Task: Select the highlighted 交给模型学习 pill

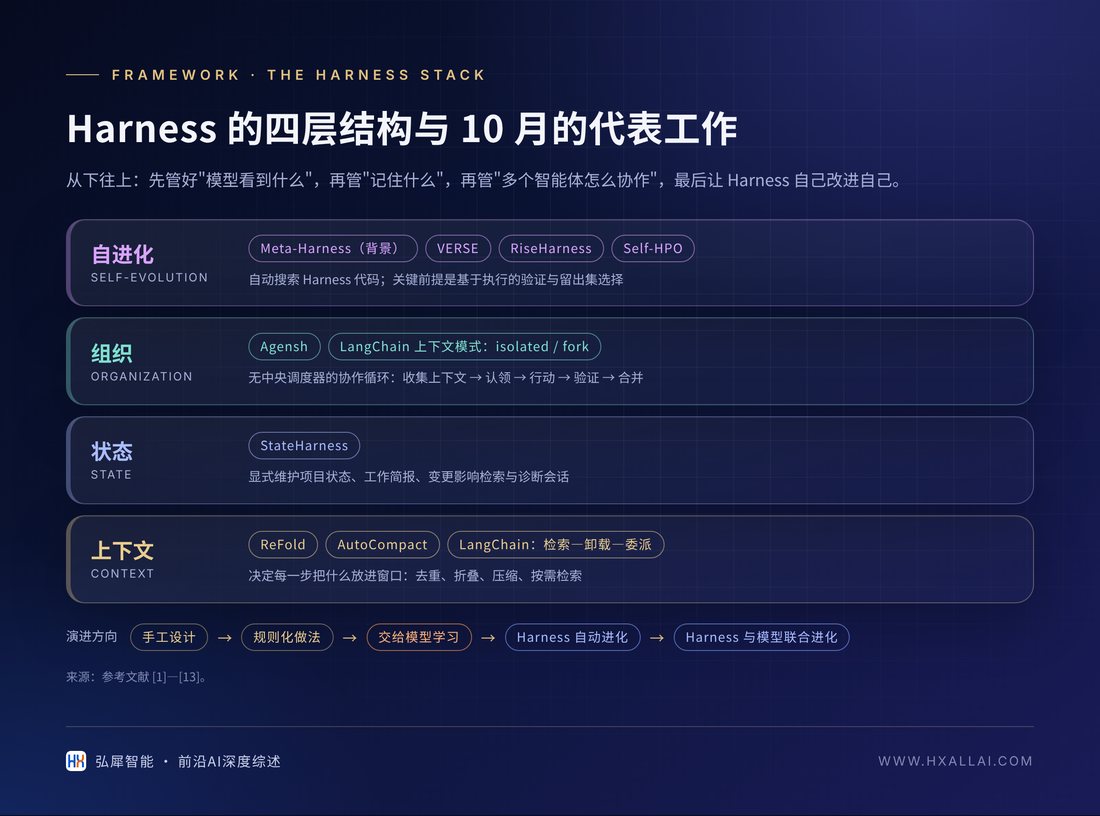Action: (419, 637)
